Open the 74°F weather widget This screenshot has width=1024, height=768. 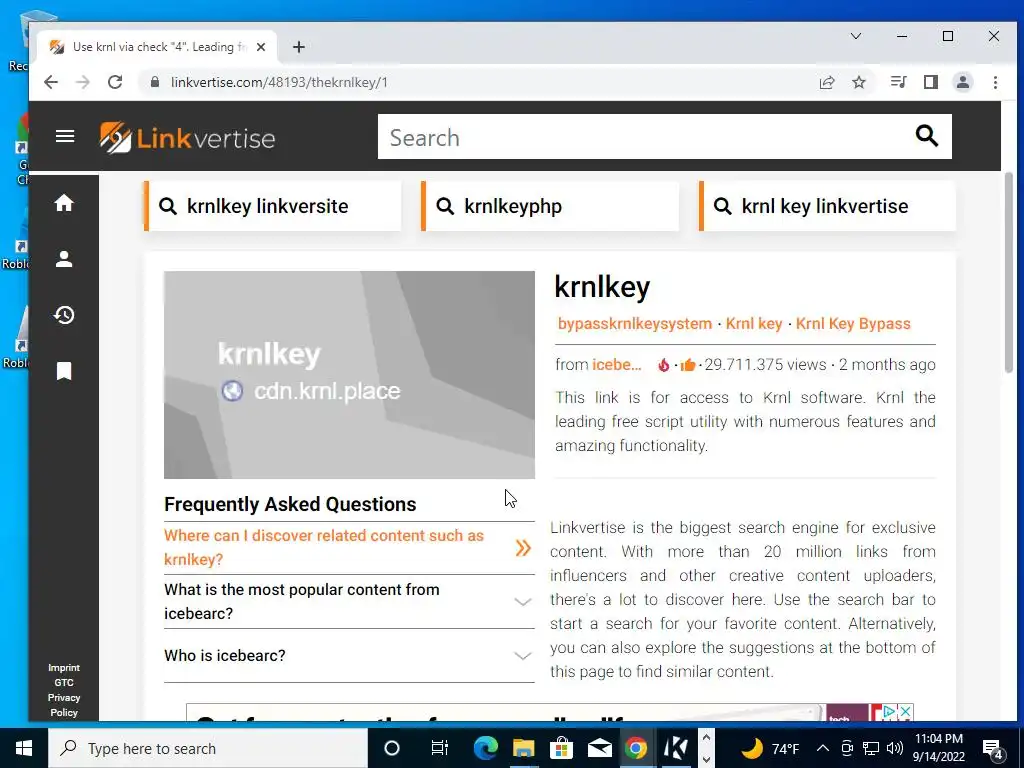[771, 748]
